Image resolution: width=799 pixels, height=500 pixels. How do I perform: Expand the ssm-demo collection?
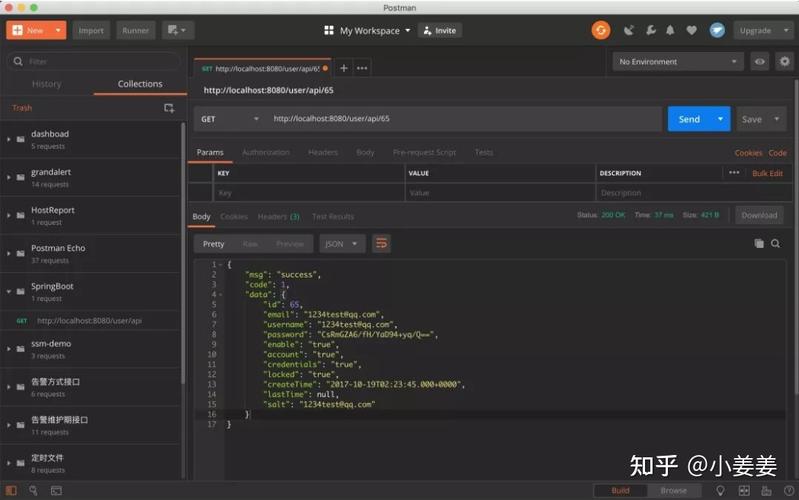[x=9, y=349]
